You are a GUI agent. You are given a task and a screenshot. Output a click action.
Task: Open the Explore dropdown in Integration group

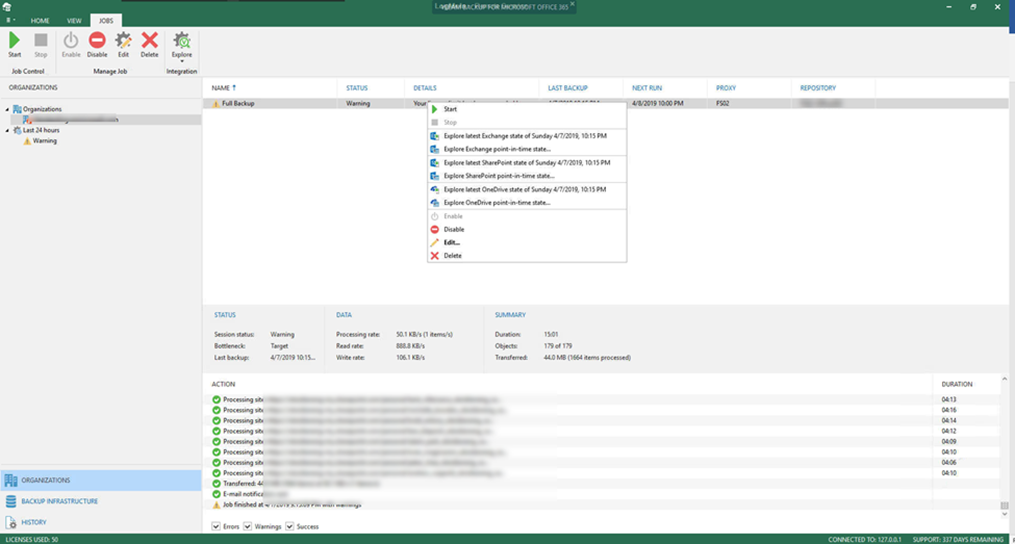182,47
